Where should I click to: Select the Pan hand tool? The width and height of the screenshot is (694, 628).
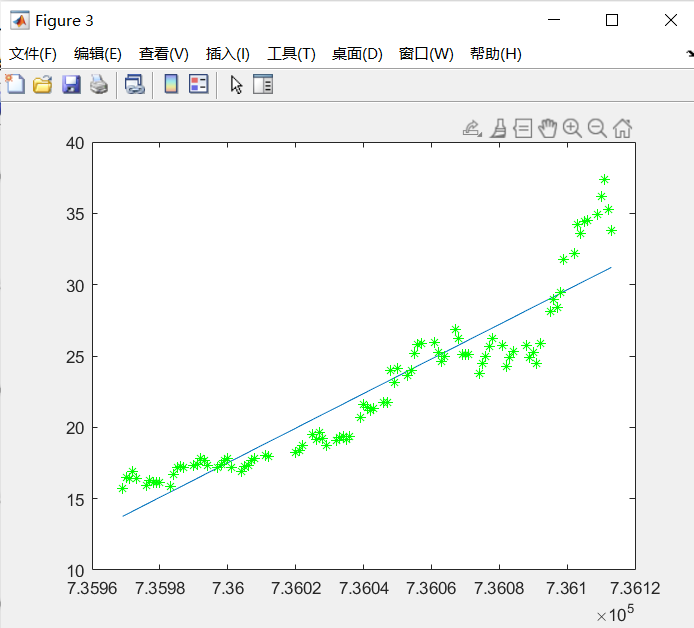pyautogui.click(x=547, y=128)
